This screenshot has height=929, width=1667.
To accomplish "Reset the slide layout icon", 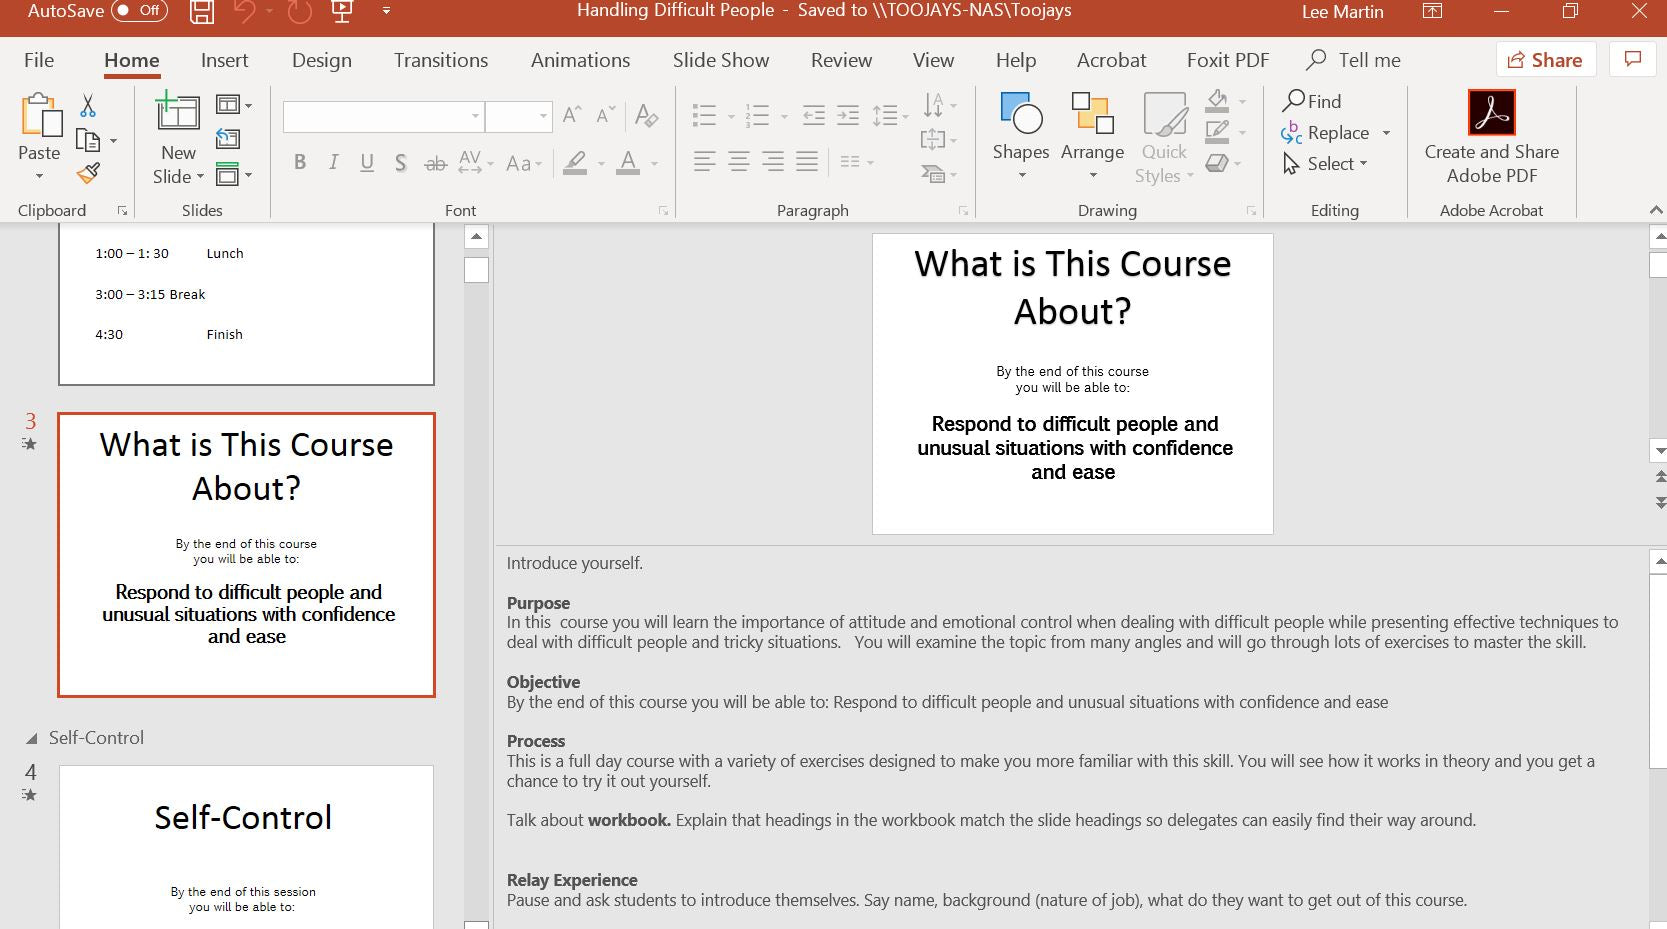I will click(228, 139).
